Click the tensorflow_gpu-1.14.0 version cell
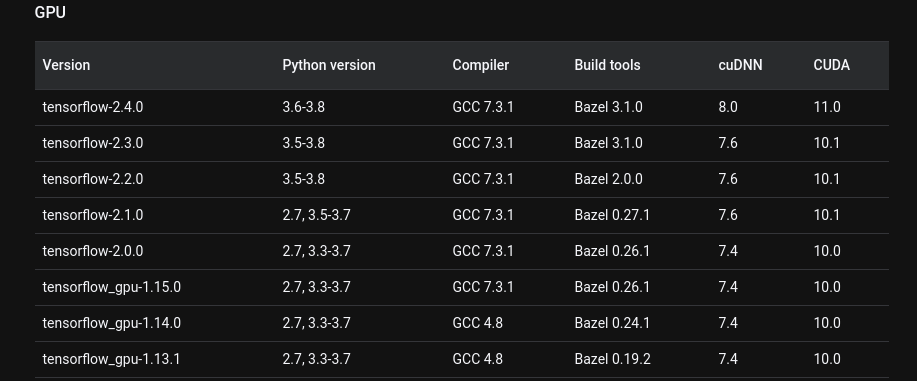Viewport: 917px width, 381px height. pos(112,323)
